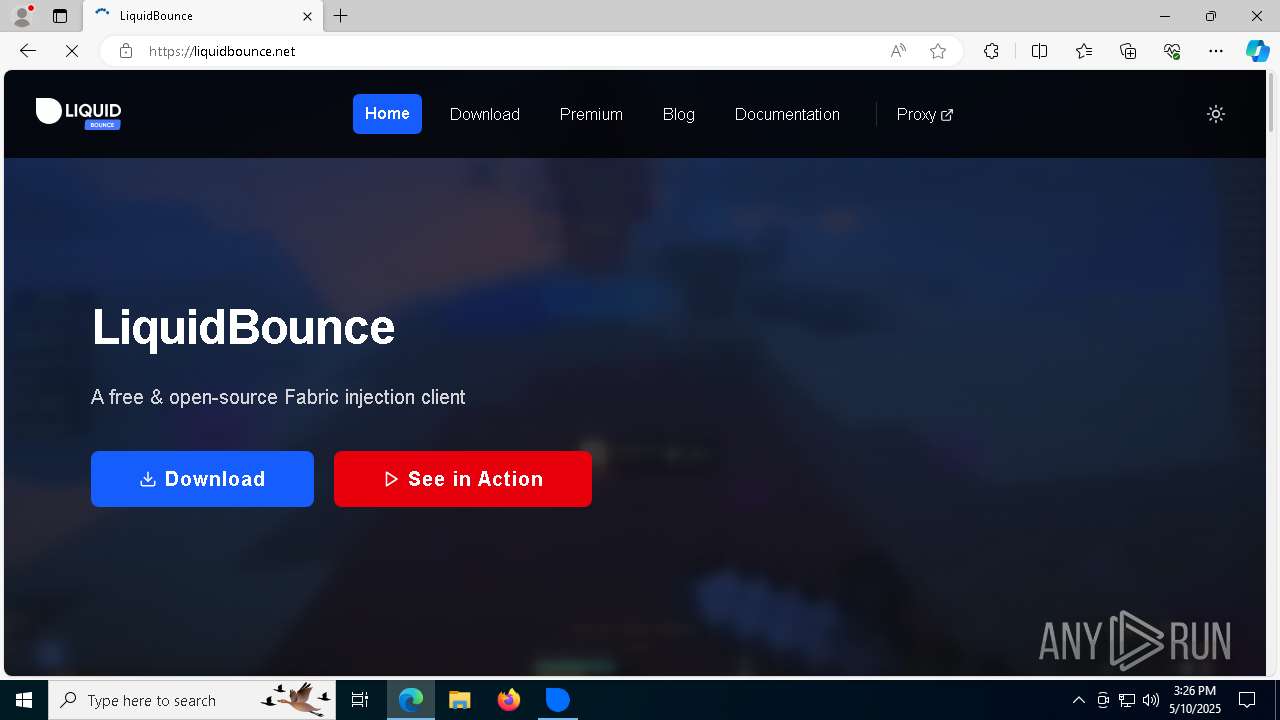This screenshot has width=1280, height=720.
Task: Toggle the light/dark theme sun icon
Action: pos(1216,114)
